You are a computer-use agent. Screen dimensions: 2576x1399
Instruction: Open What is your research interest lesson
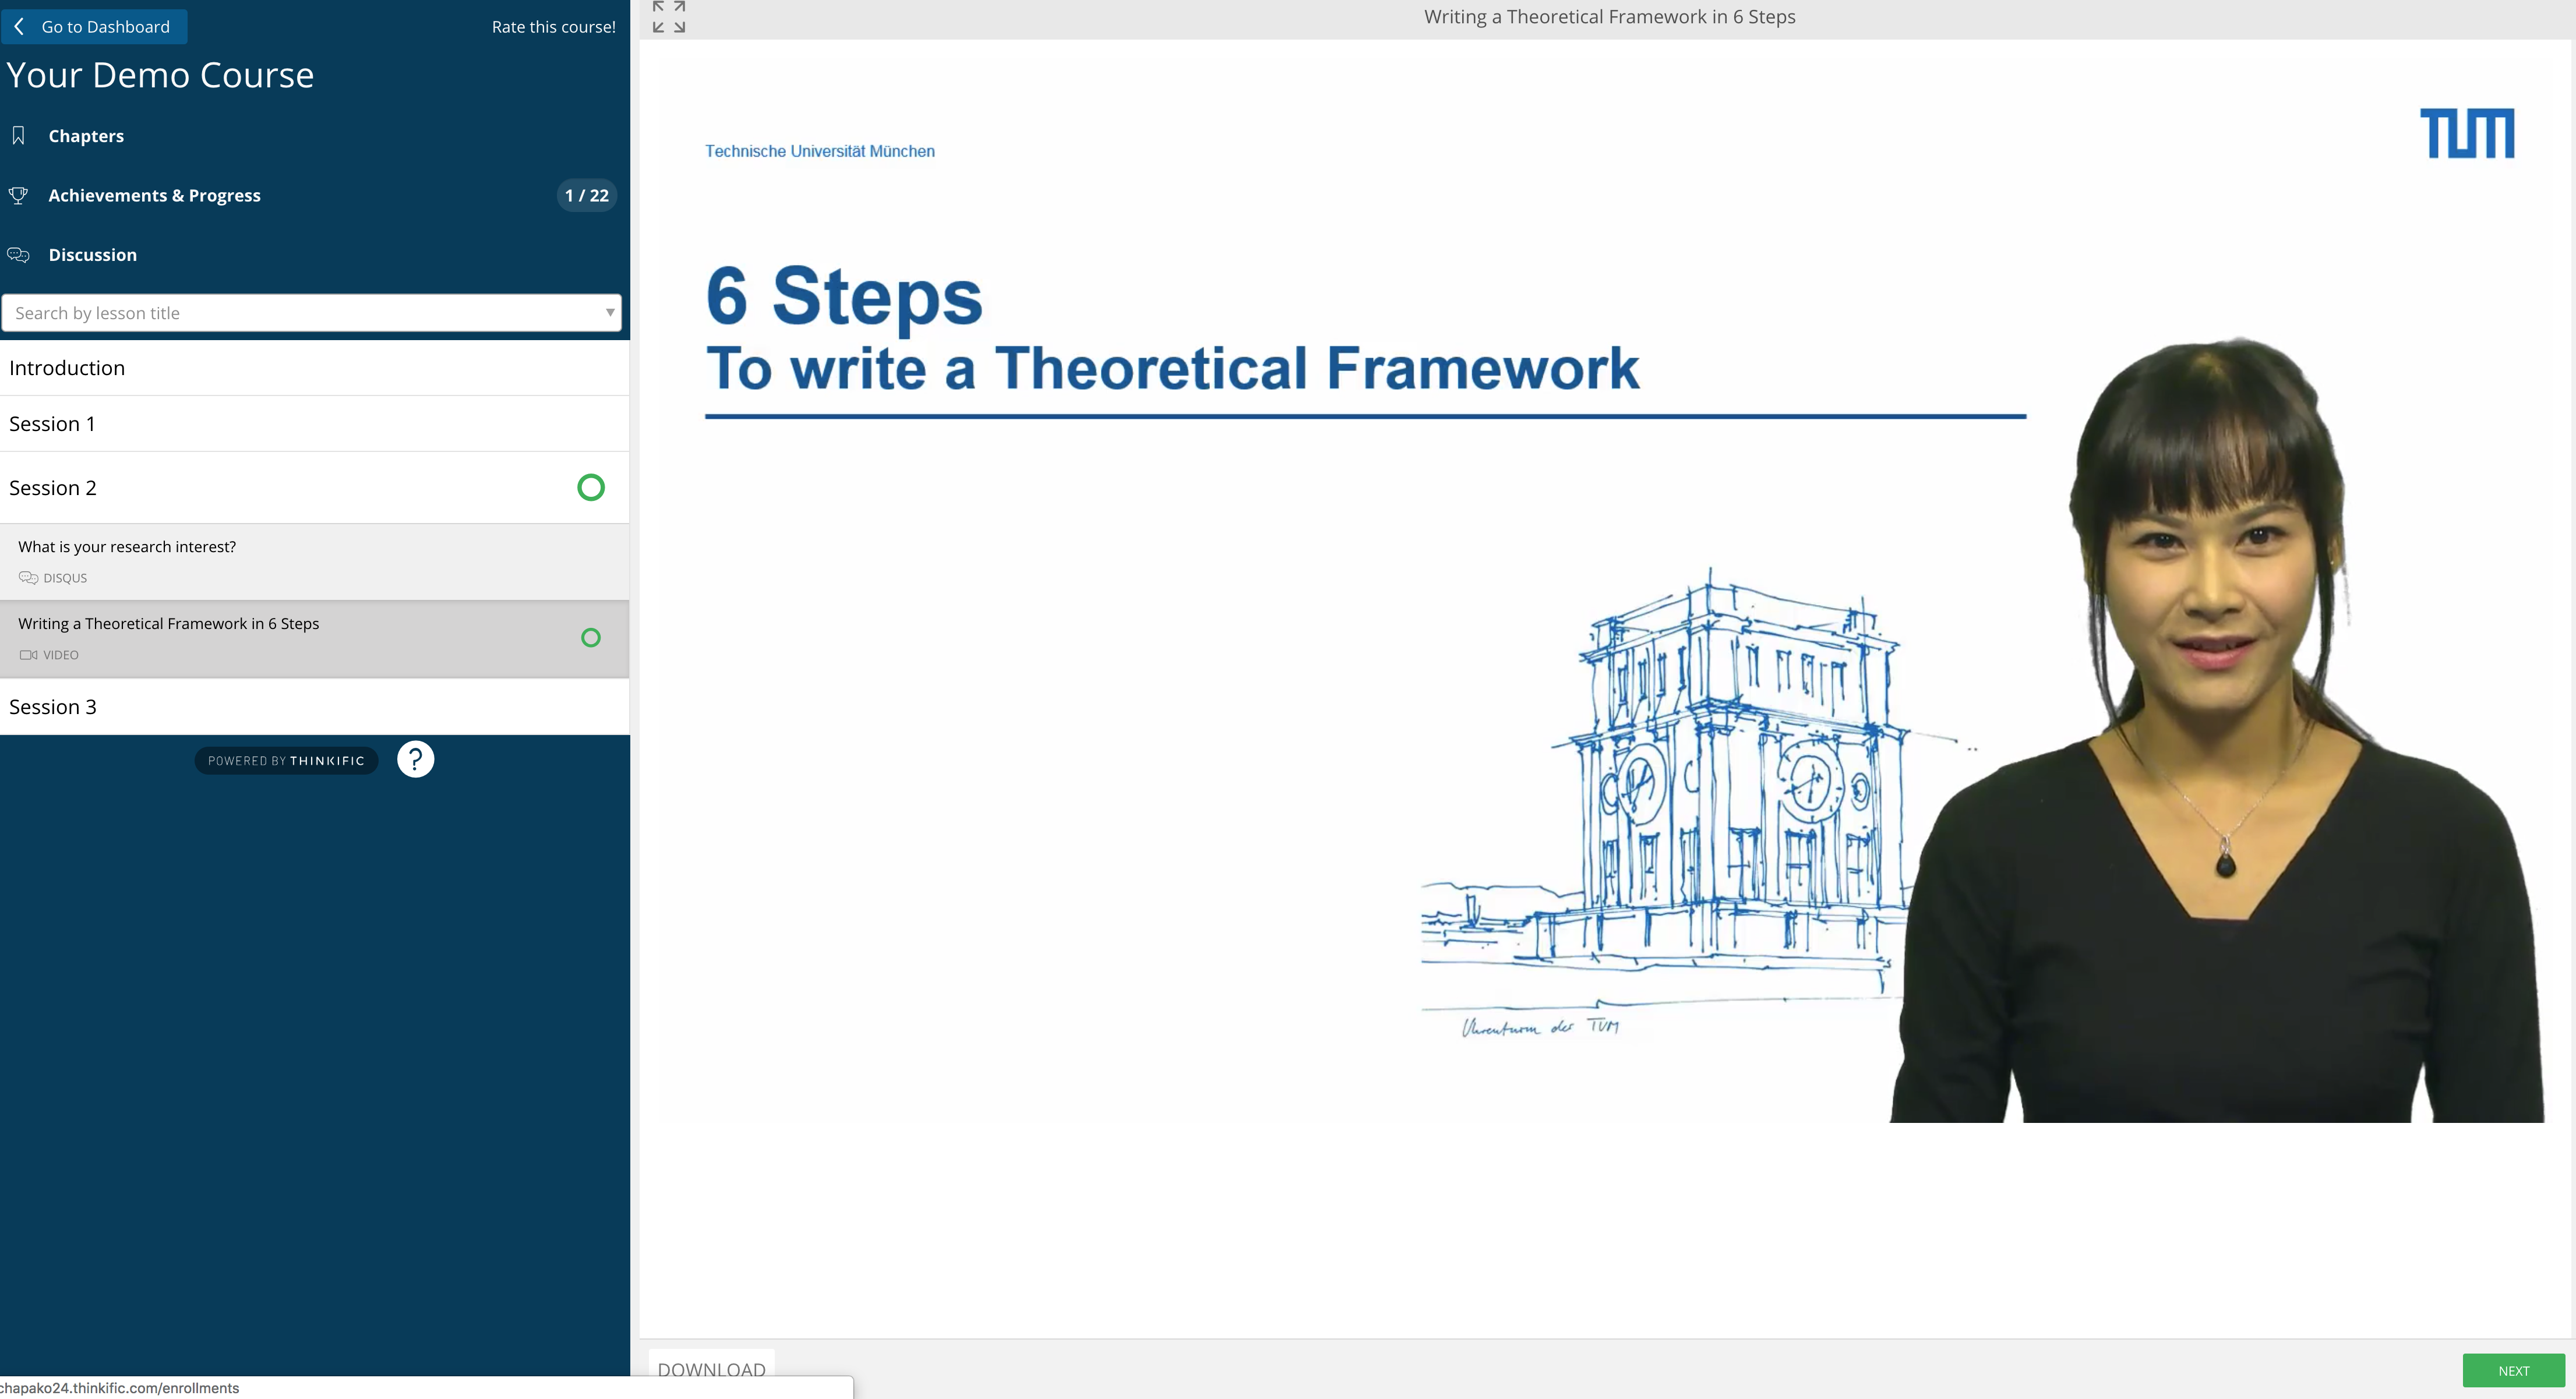coord(127,547)
